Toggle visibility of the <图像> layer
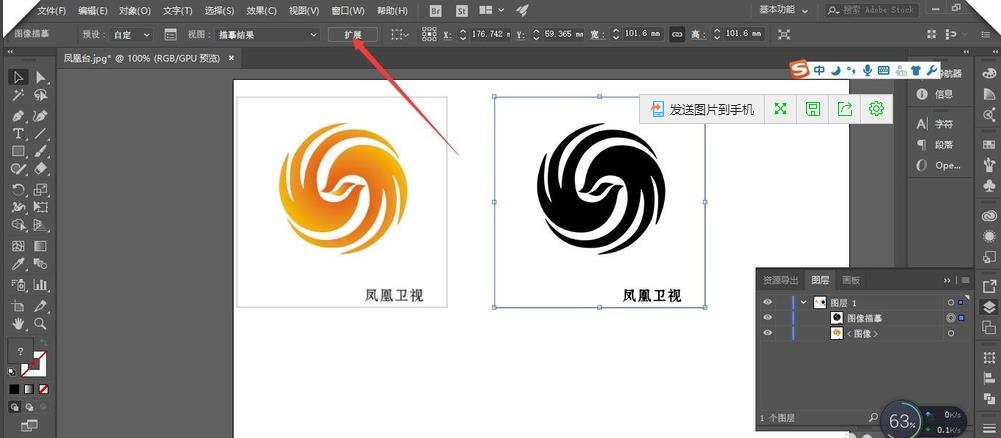Viewport: 1001px width, 438px height. coord(768,334)
